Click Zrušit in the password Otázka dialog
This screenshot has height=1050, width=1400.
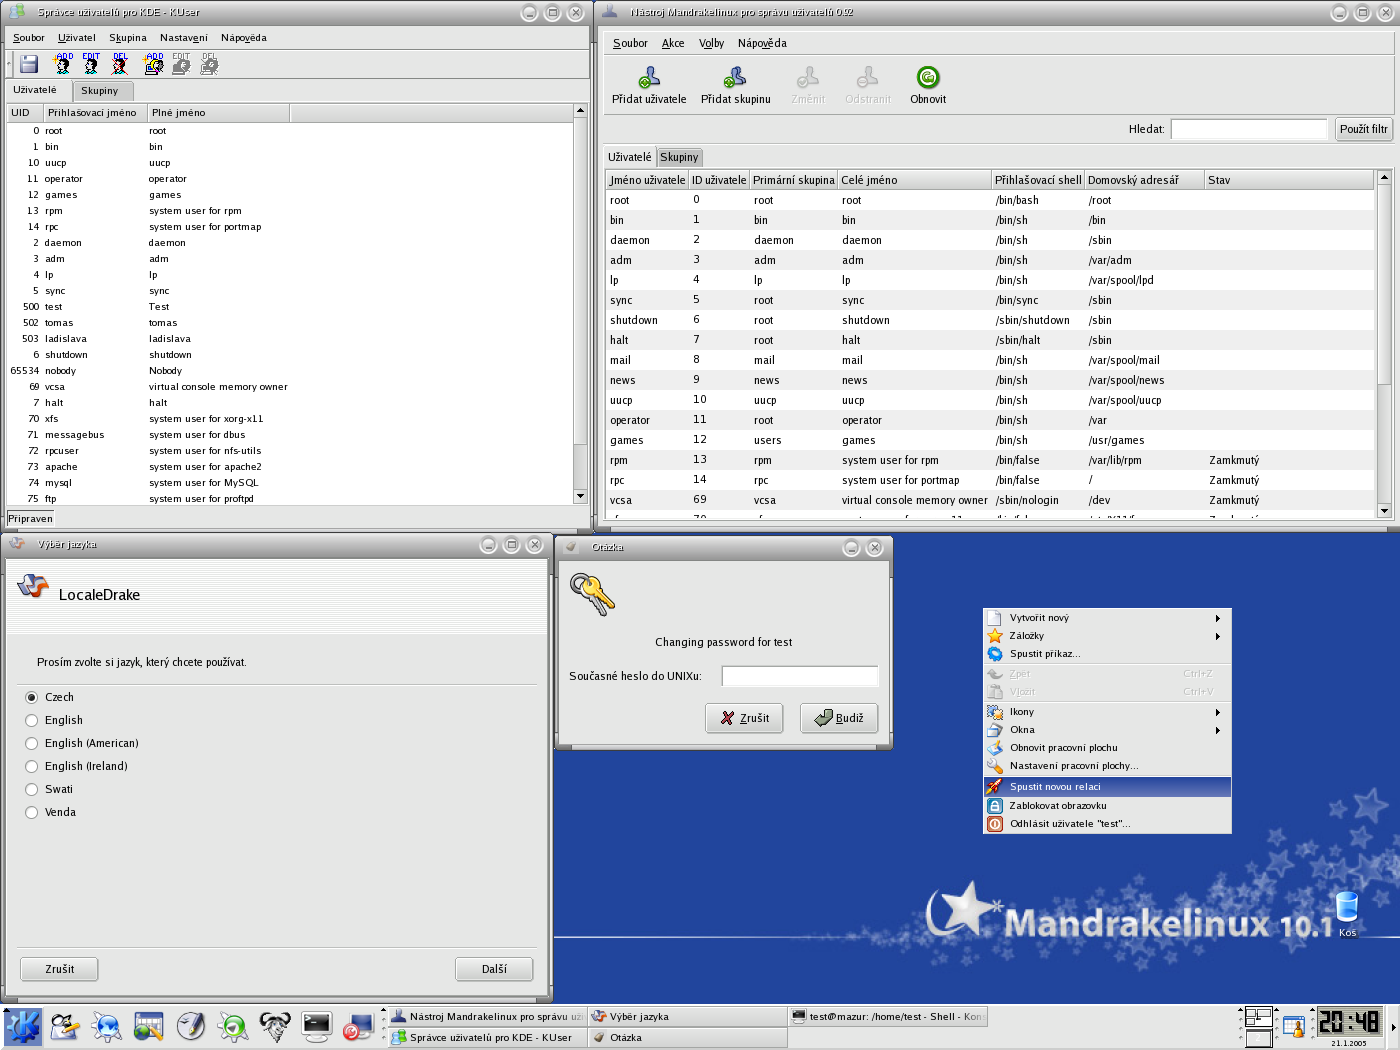point(744,718)
